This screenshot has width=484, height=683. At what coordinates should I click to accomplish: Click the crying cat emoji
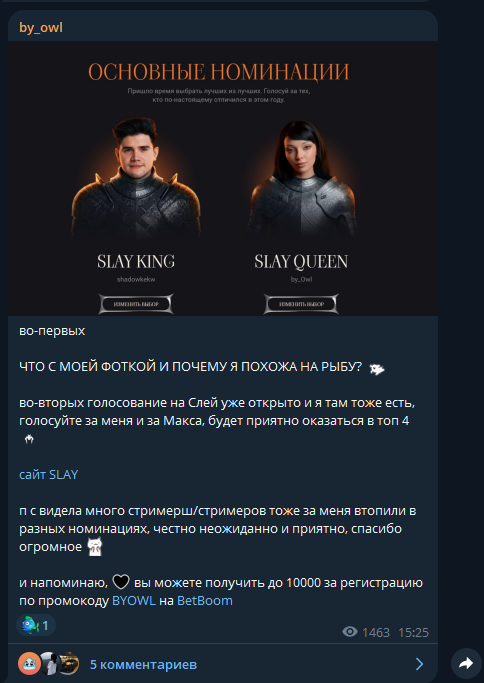(x=95, y=546)
